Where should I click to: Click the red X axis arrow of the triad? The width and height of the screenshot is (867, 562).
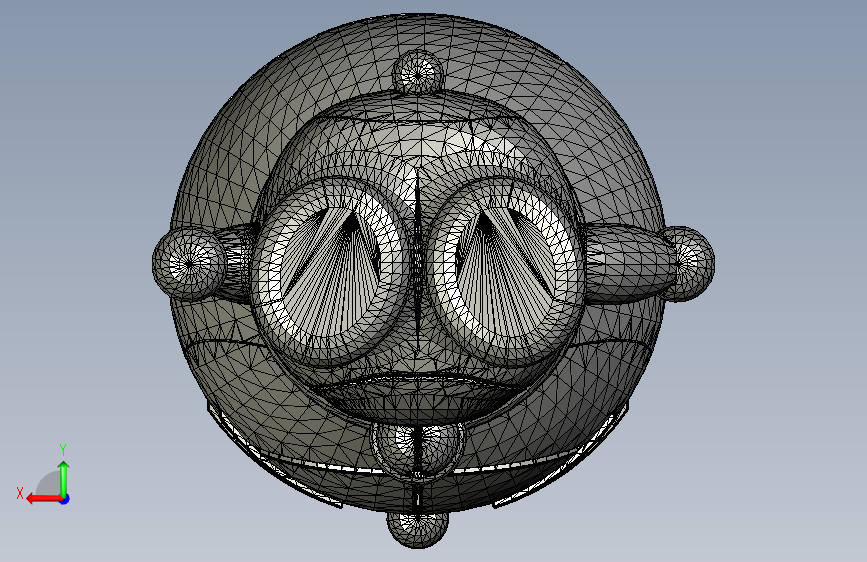[44, 499]
